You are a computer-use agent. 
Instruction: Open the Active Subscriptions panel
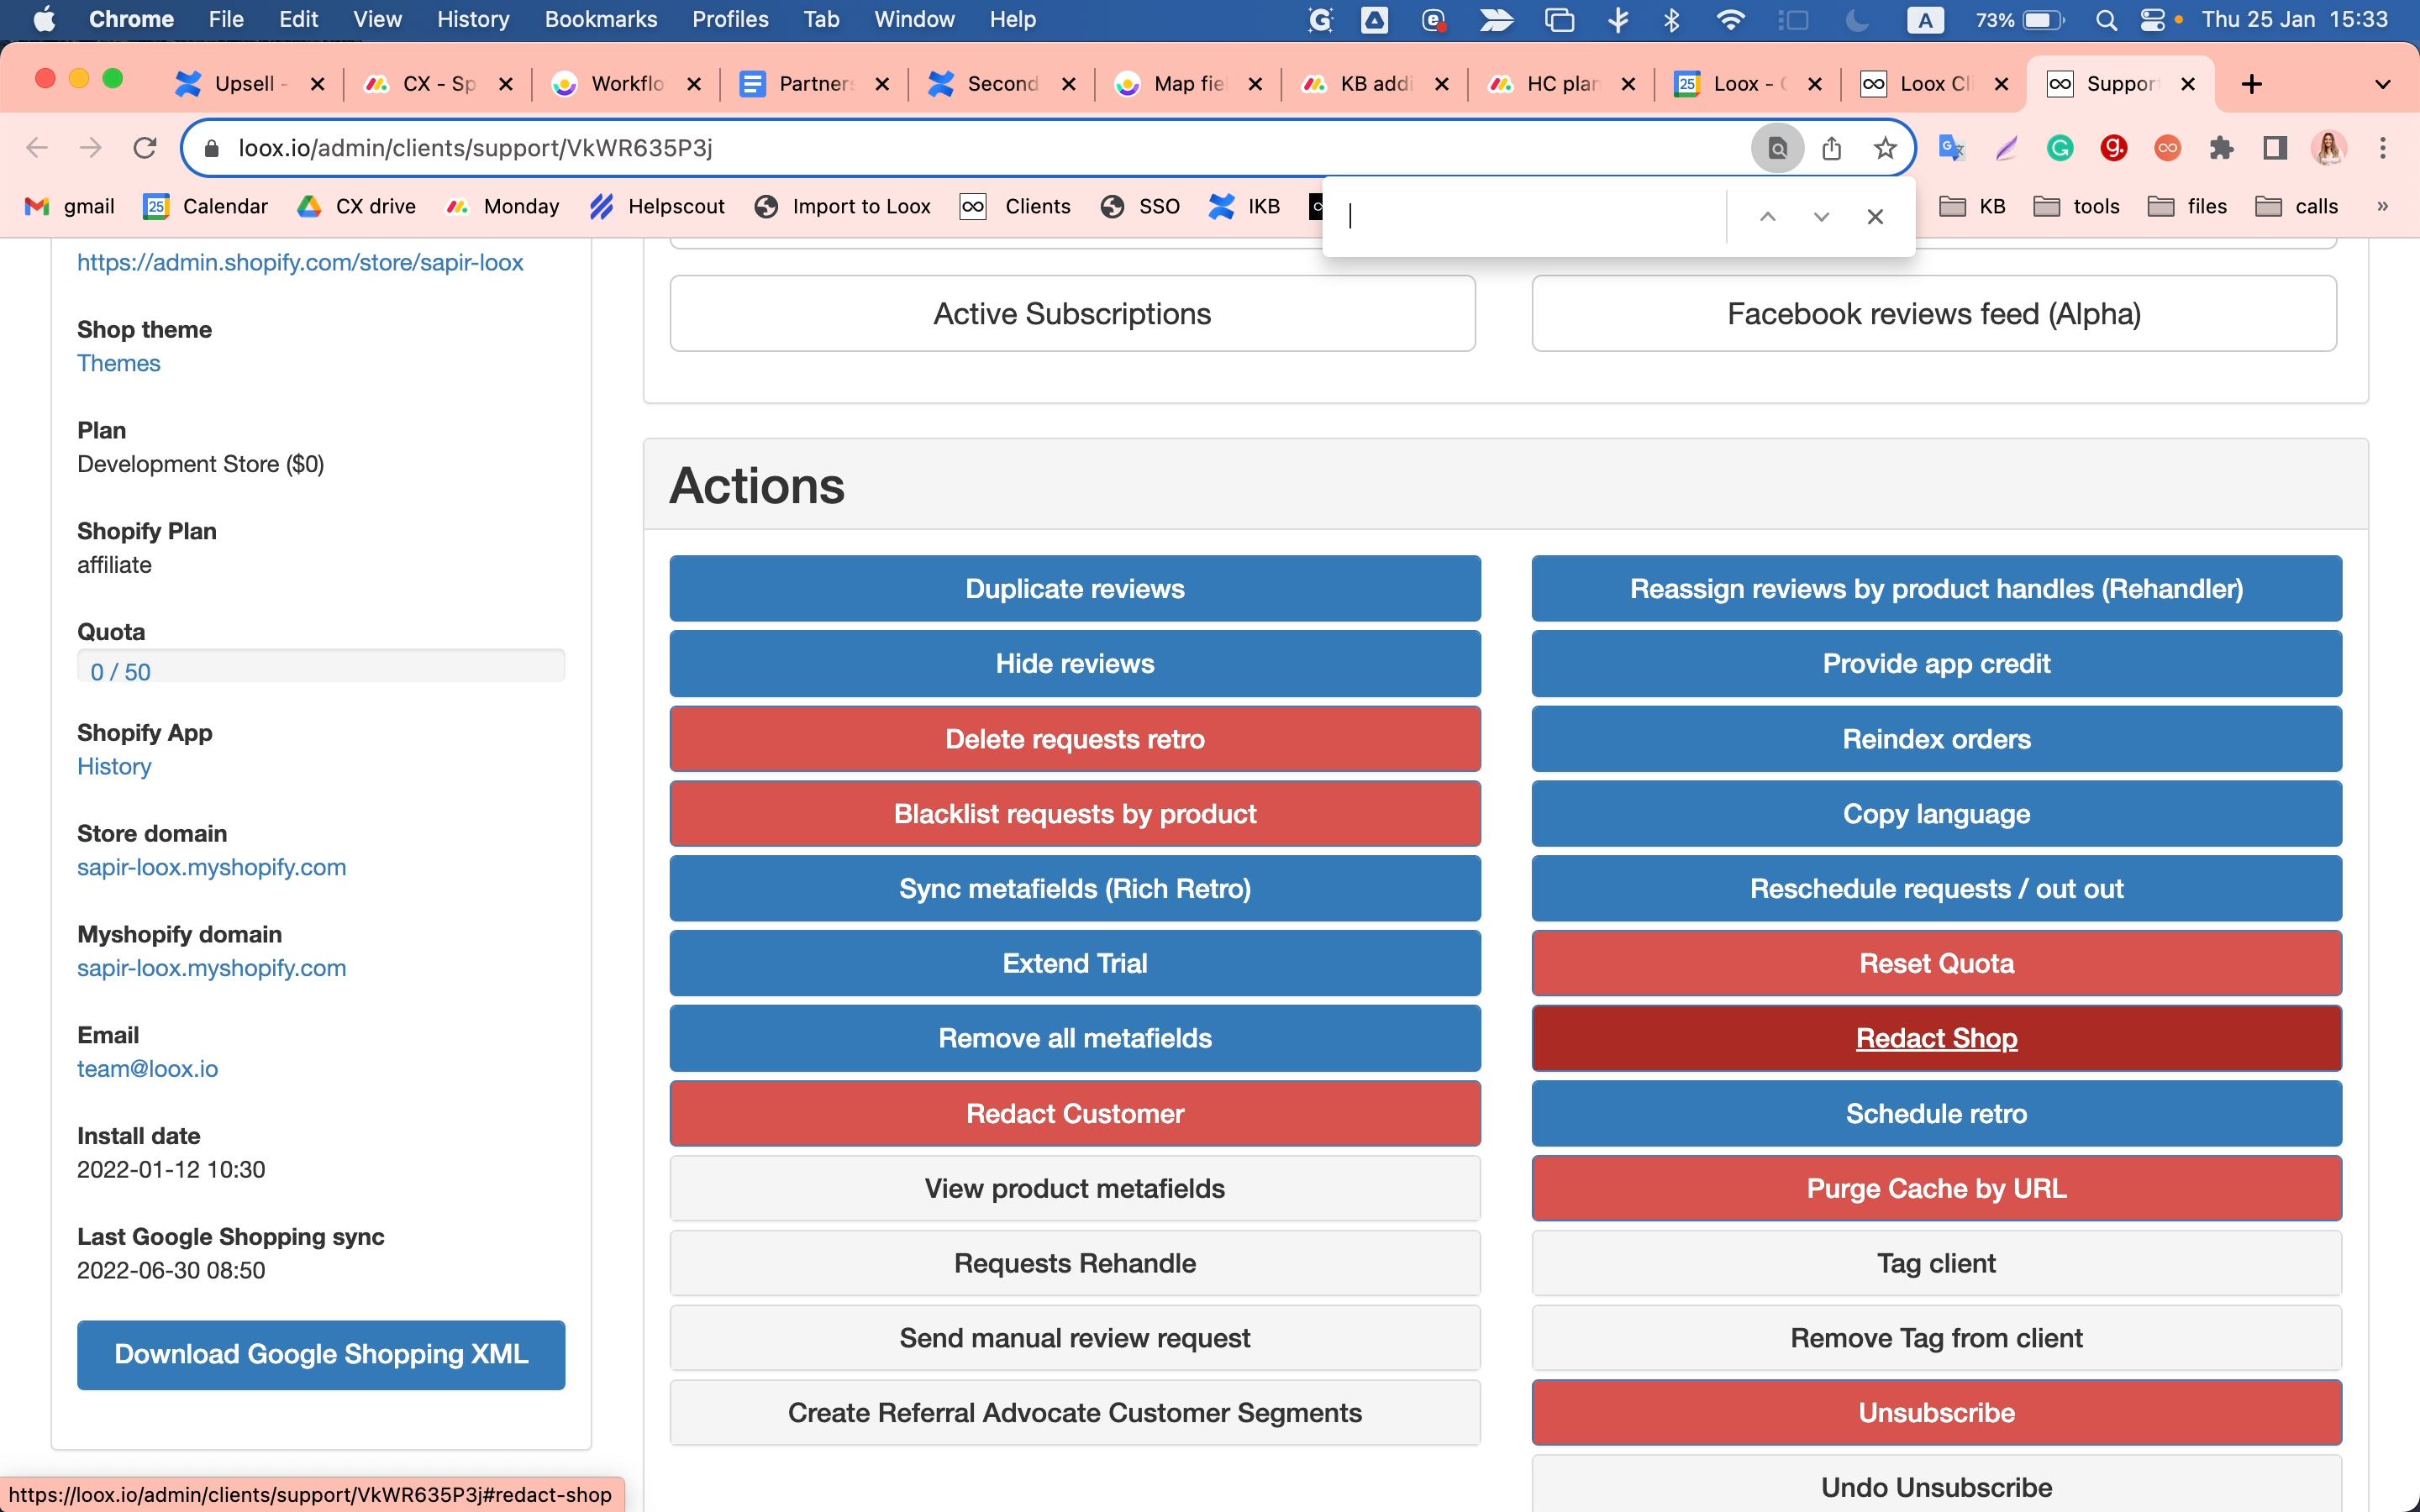coord(1072,313)
